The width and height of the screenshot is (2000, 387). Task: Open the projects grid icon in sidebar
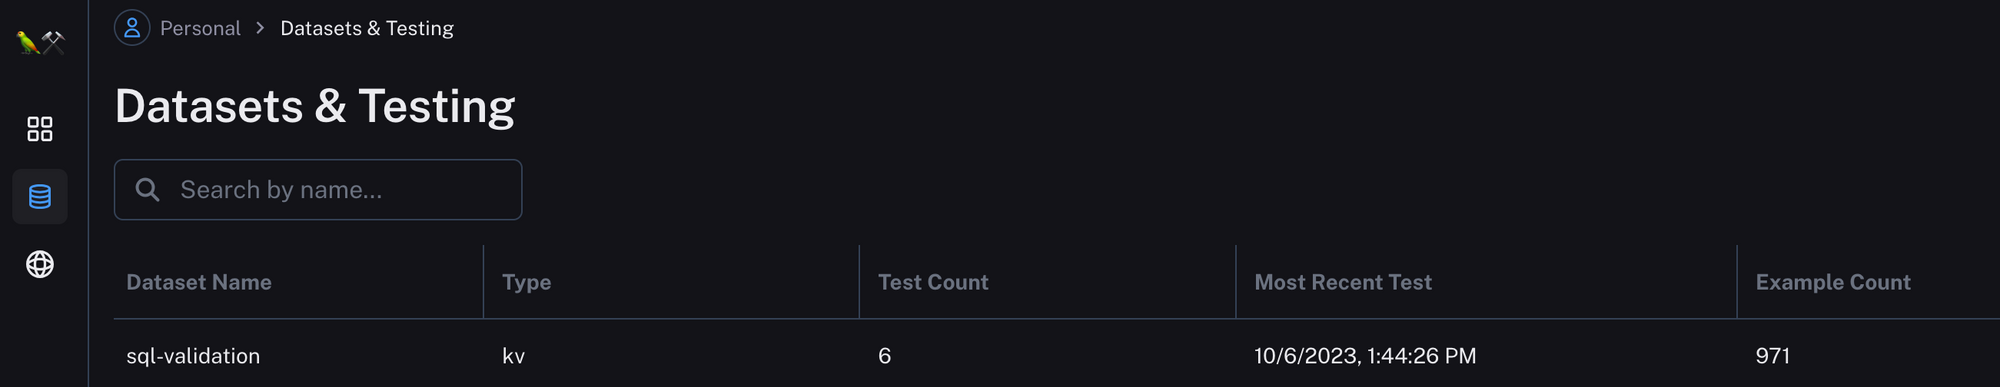coord(40,129)
